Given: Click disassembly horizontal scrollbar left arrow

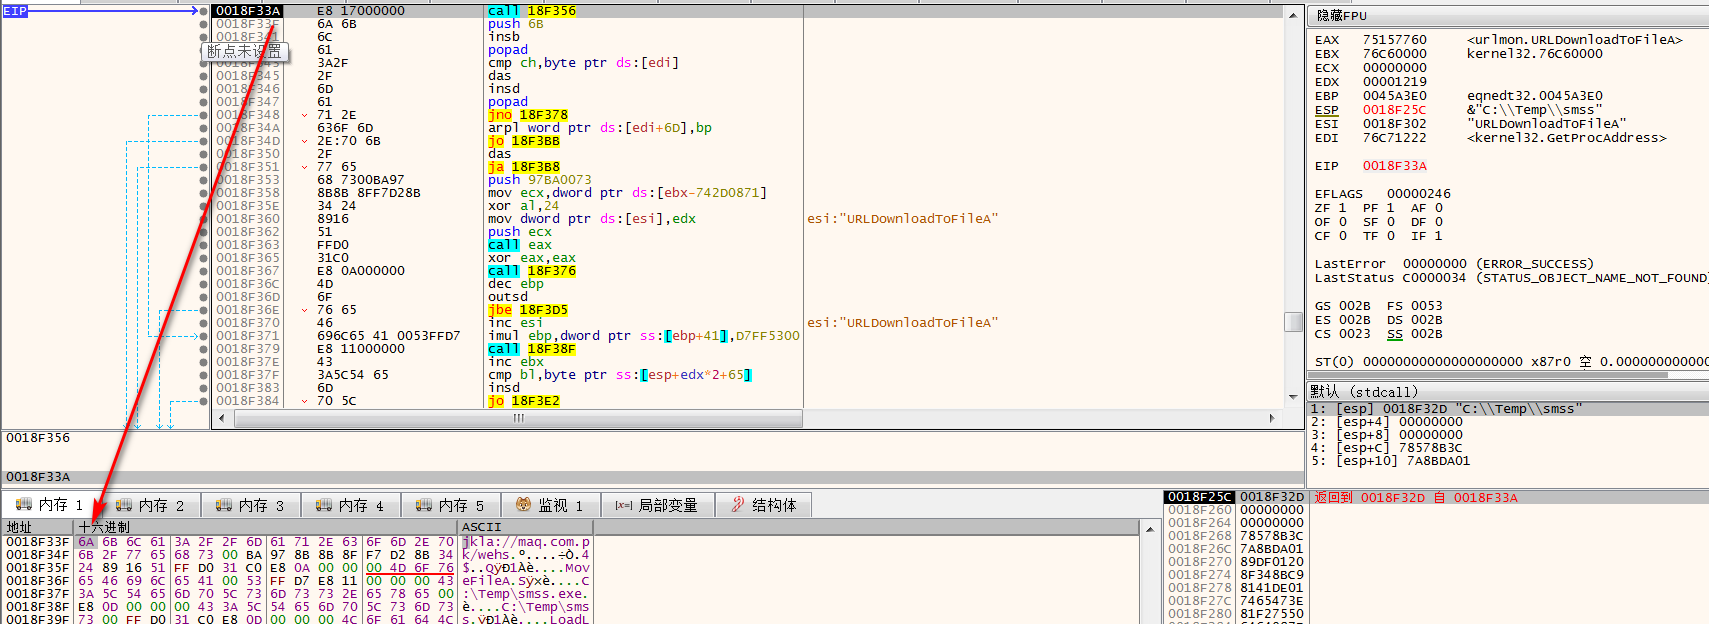Looking at the screenshot, I should pos(223,418).
